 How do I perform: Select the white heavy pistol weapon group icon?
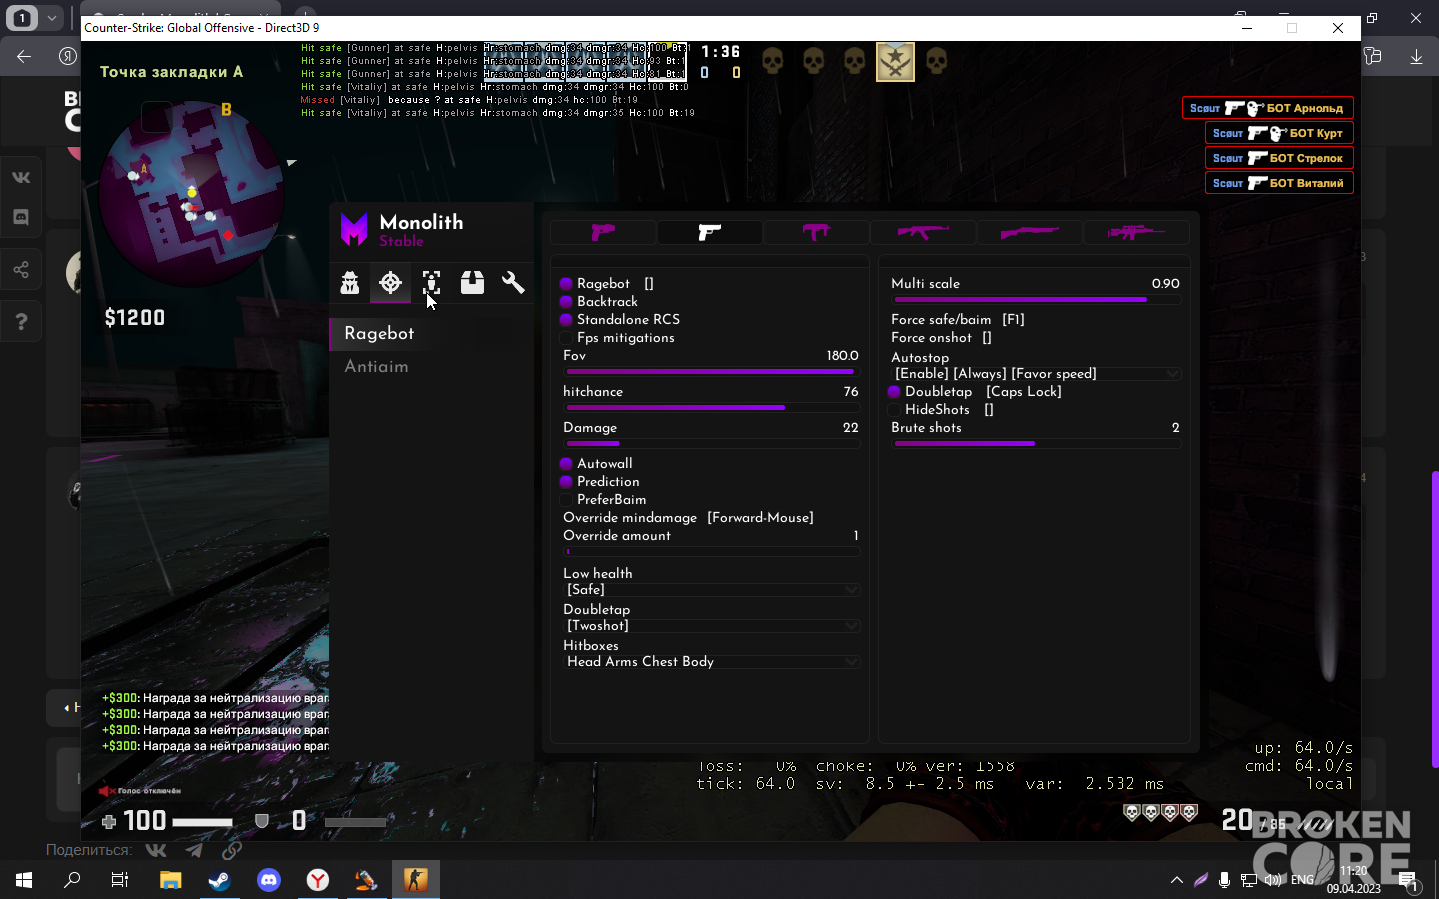click(710, 232)
